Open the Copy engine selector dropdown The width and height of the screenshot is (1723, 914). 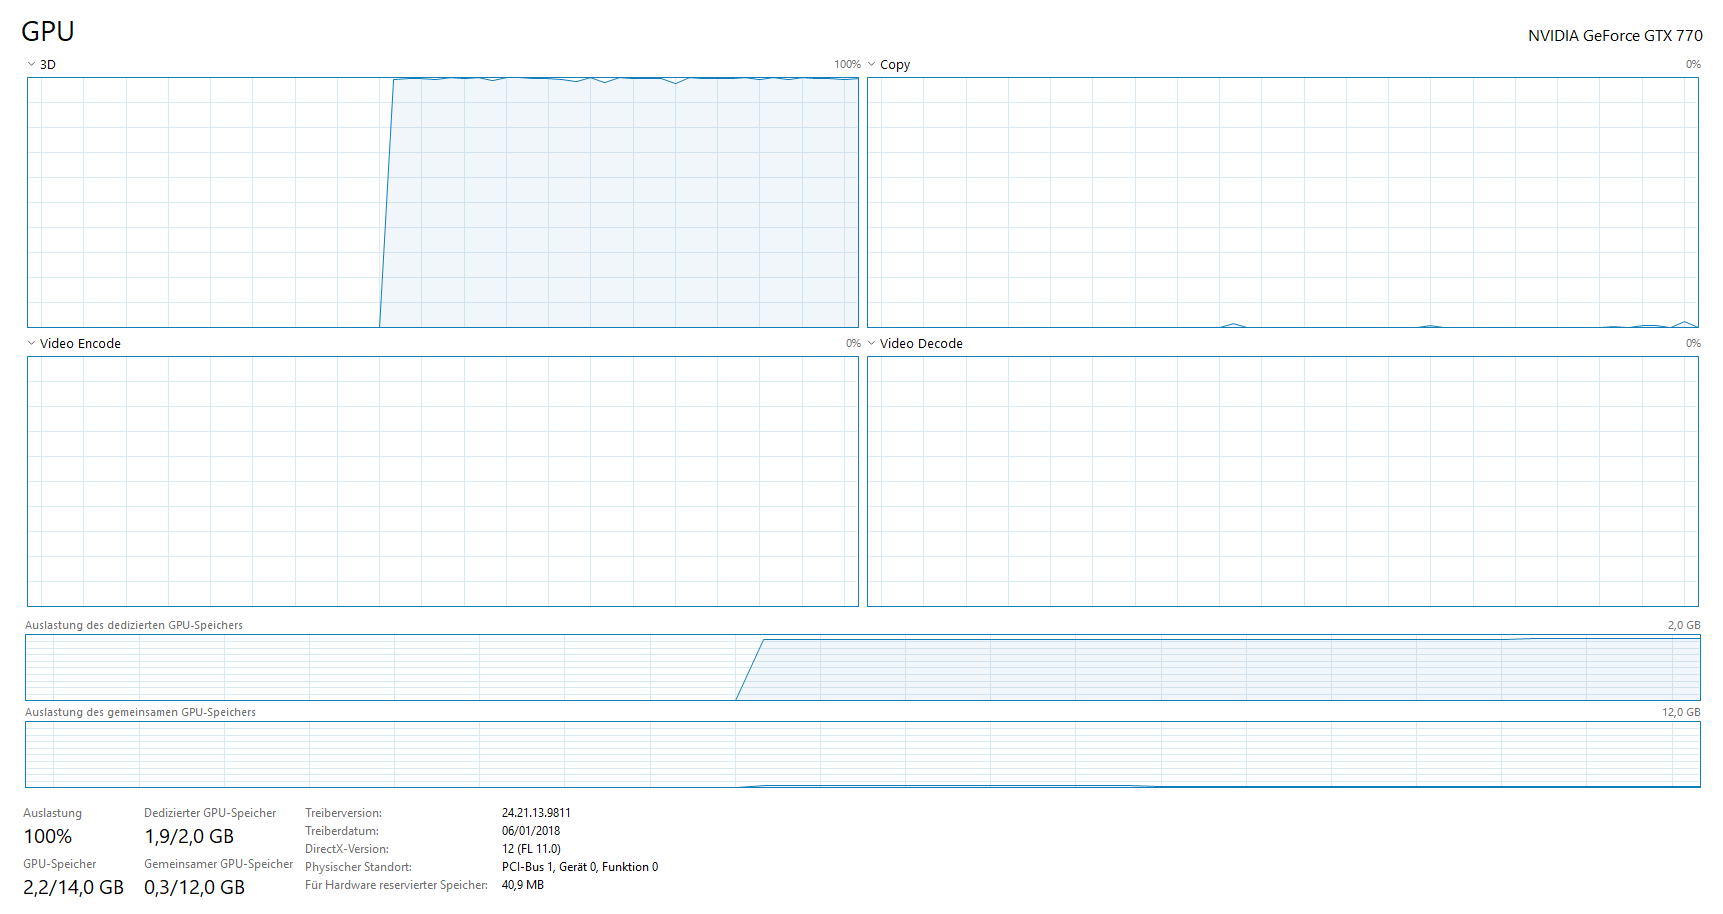point(870,63)
